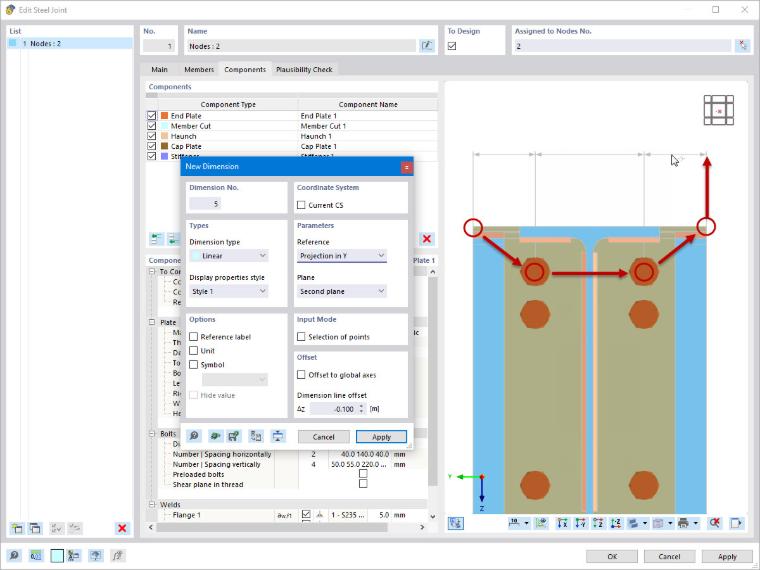Switch to the Members tab
760x570 pixels.
[199, 69]
